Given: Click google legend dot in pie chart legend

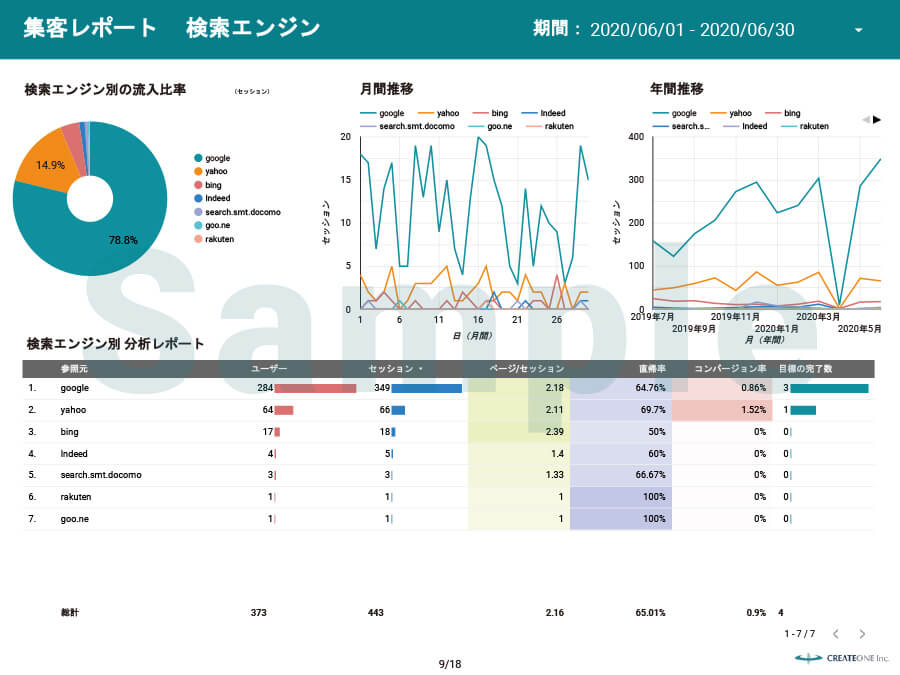Looking at the screenshot, I should pyautogui.click(x=198, y=158).
